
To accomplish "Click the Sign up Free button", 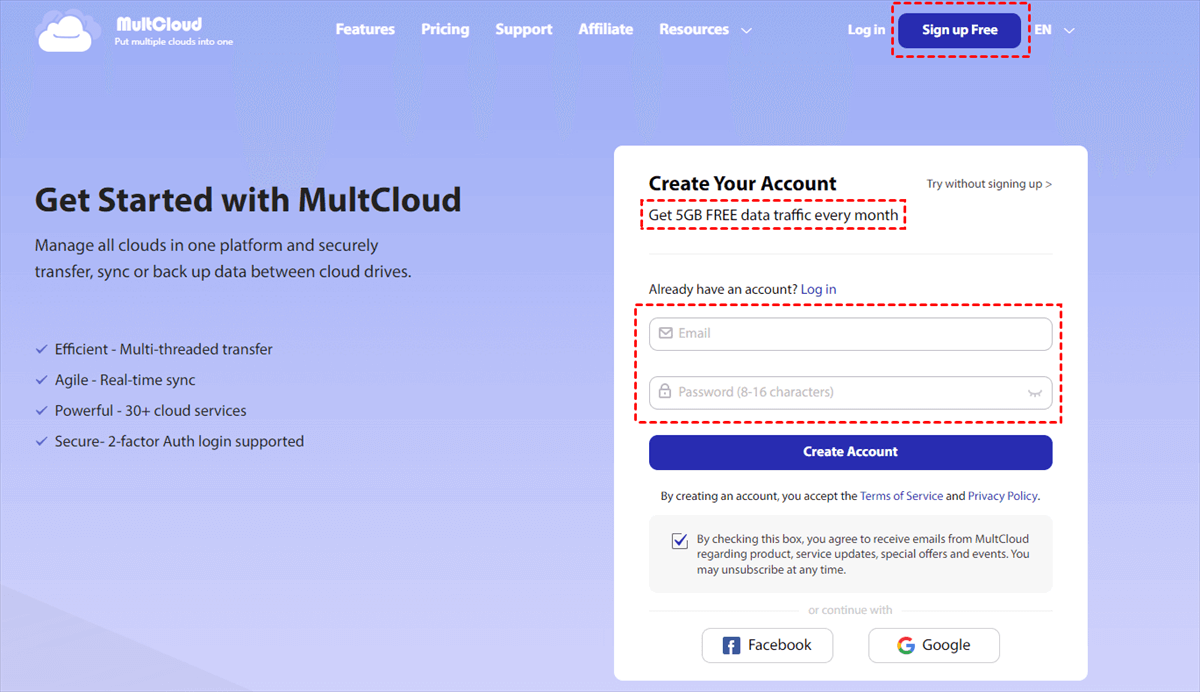I will click(960, 30).
